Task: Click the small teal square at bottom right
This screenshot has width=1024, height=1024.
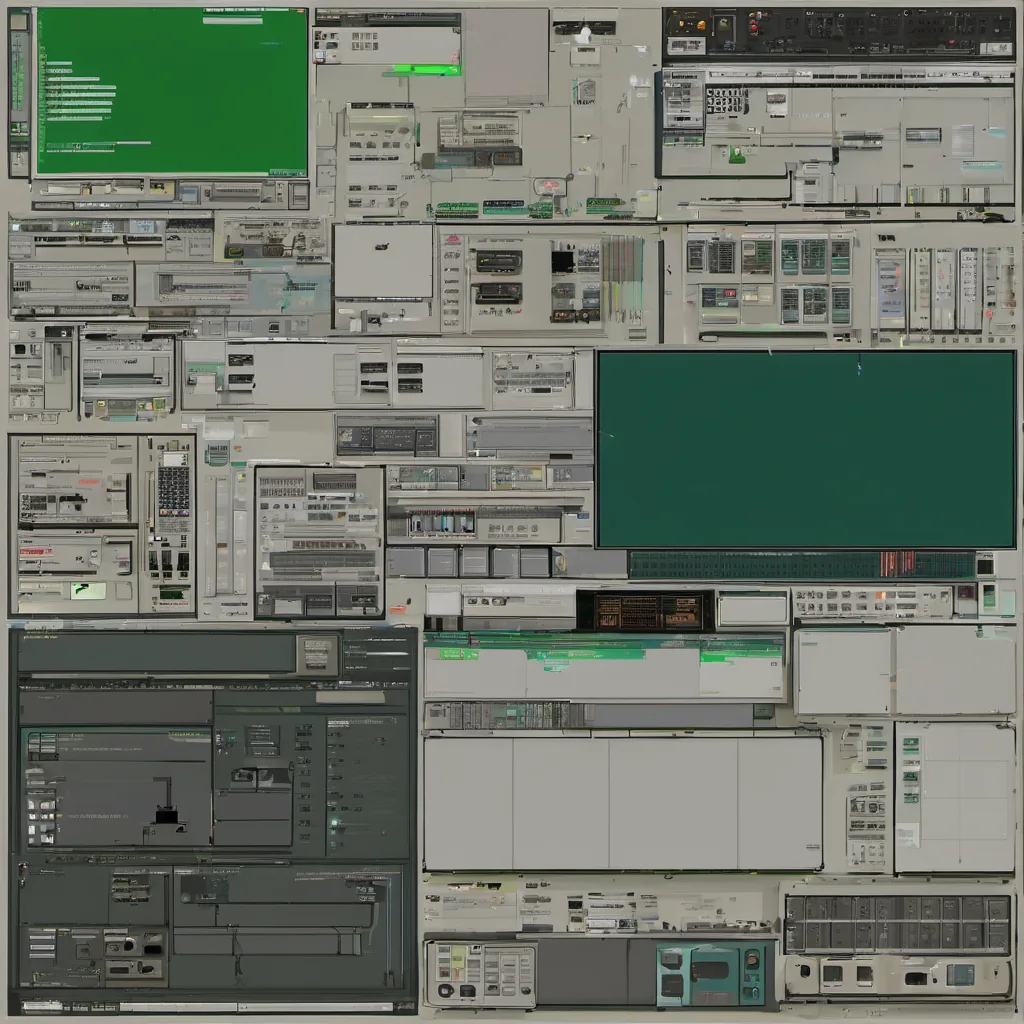Action: pyautogui.click(x=960, y=974)
